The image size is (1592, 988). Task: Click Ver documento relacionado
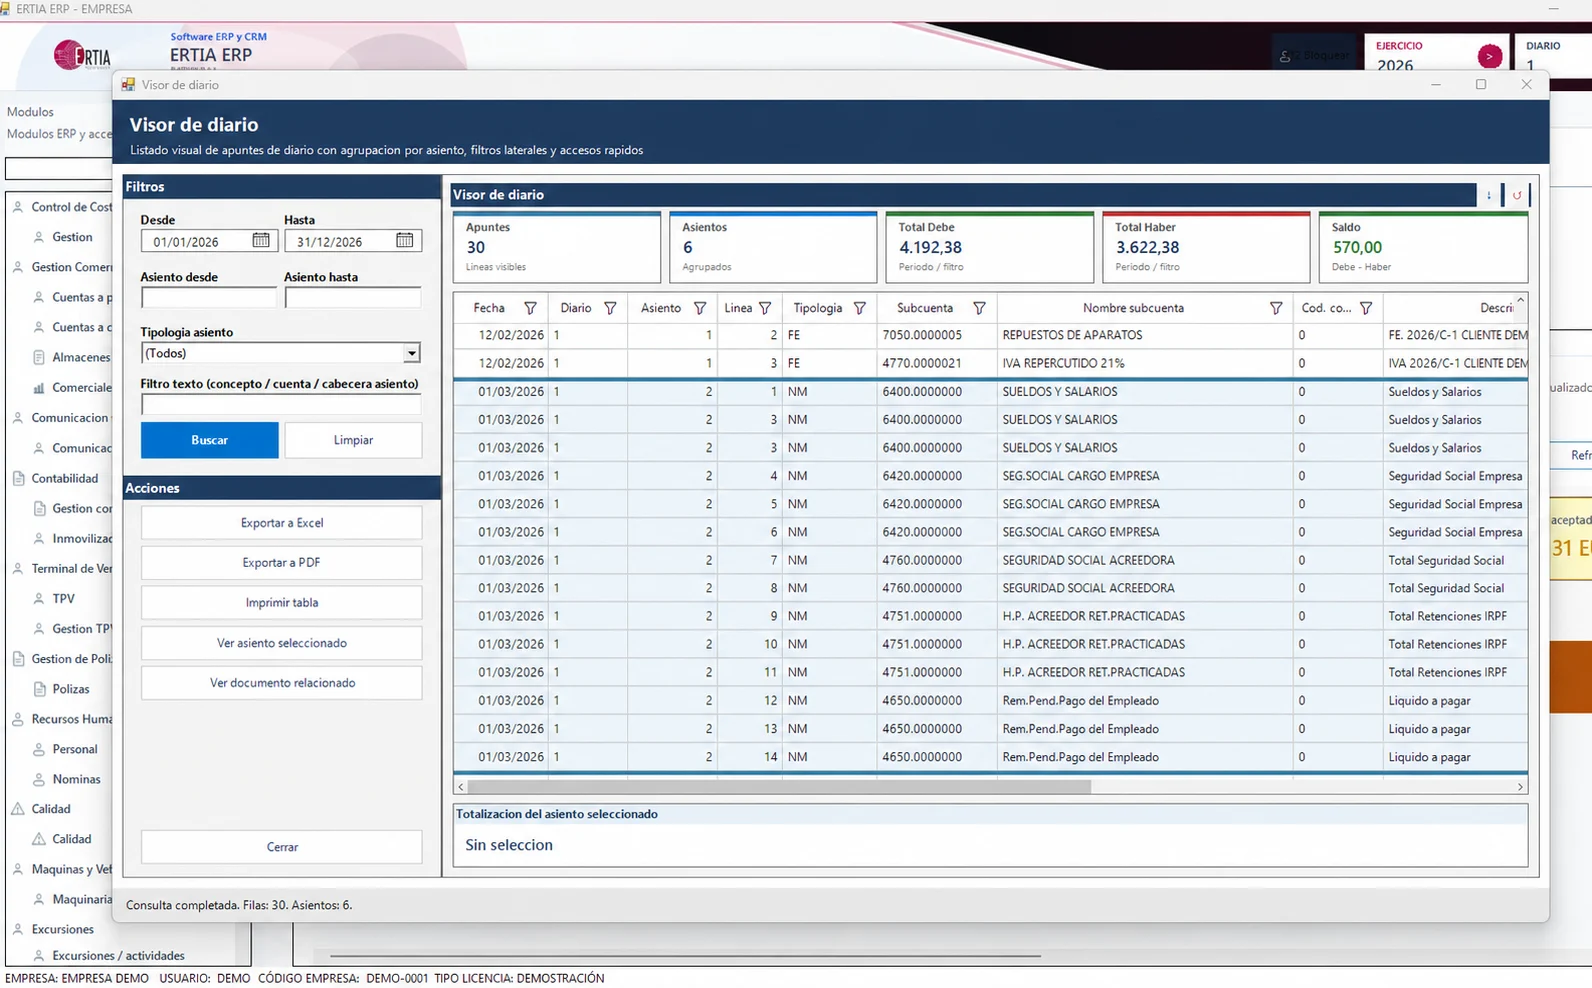coord(282,683)
